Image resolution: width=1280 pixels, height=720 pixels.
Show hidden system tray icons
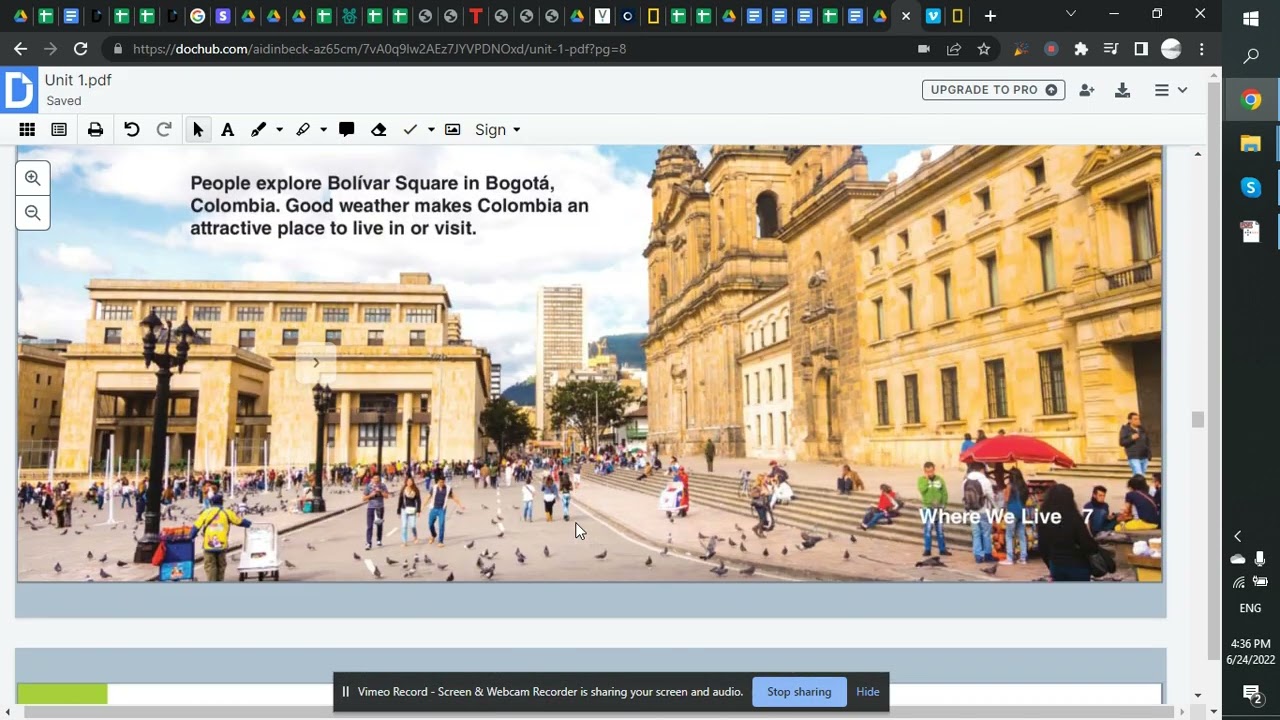1237,536
